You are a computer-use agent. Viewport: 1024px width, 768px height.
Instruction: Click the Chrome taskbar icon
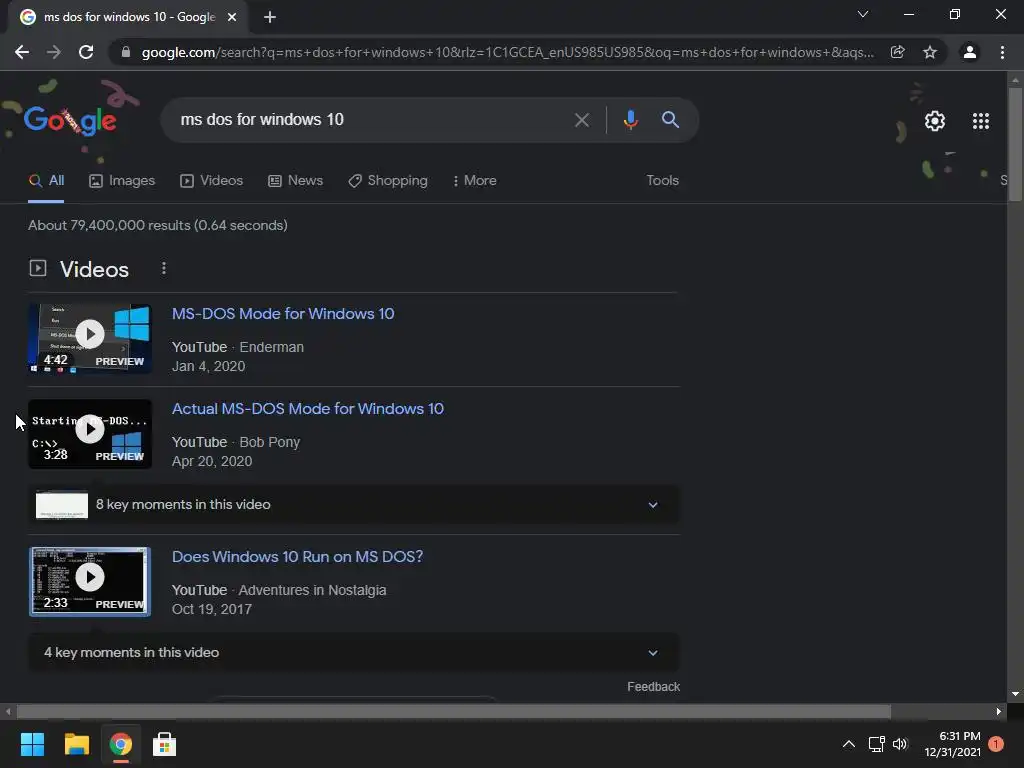click(120, 744)
